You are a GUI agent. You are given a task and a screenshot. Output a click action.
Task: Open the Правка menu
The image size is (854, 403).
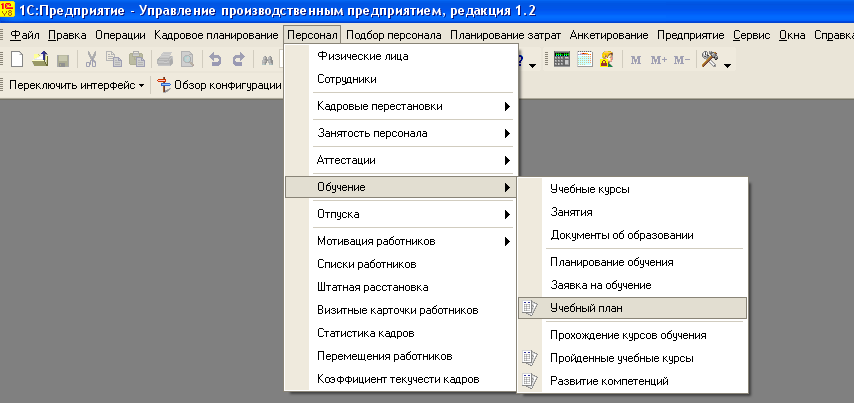coord(67,35)
